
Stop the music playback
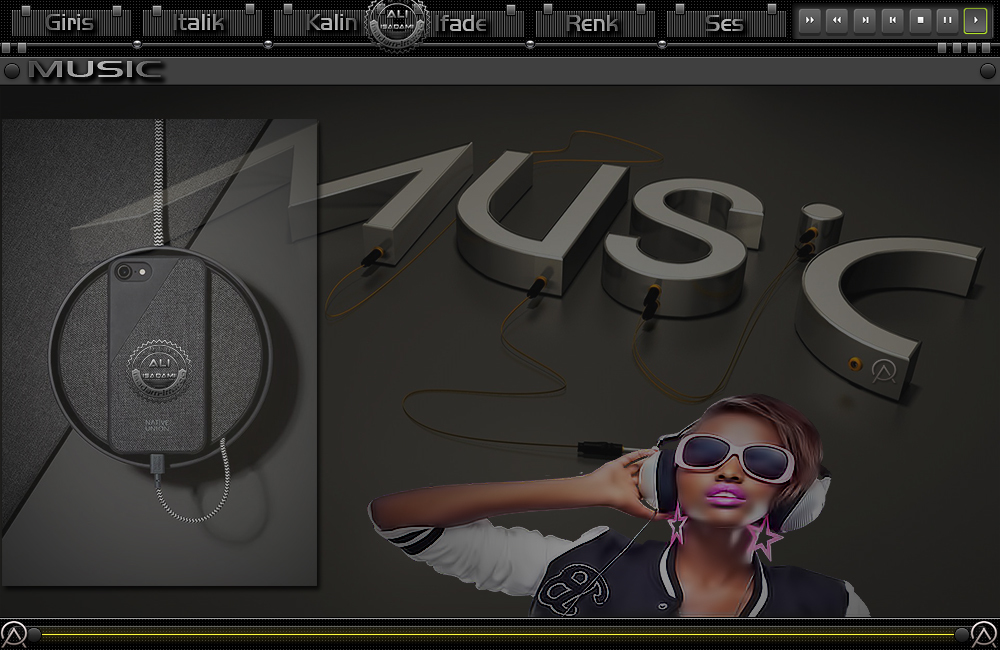click(x=920, y=20)
